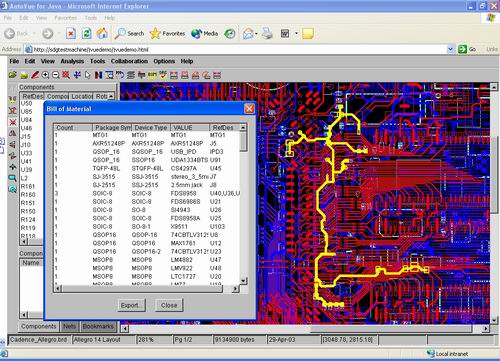500x361 pixels.
Task: Open the AutoVue Collaboration menu
Action: 129,61
